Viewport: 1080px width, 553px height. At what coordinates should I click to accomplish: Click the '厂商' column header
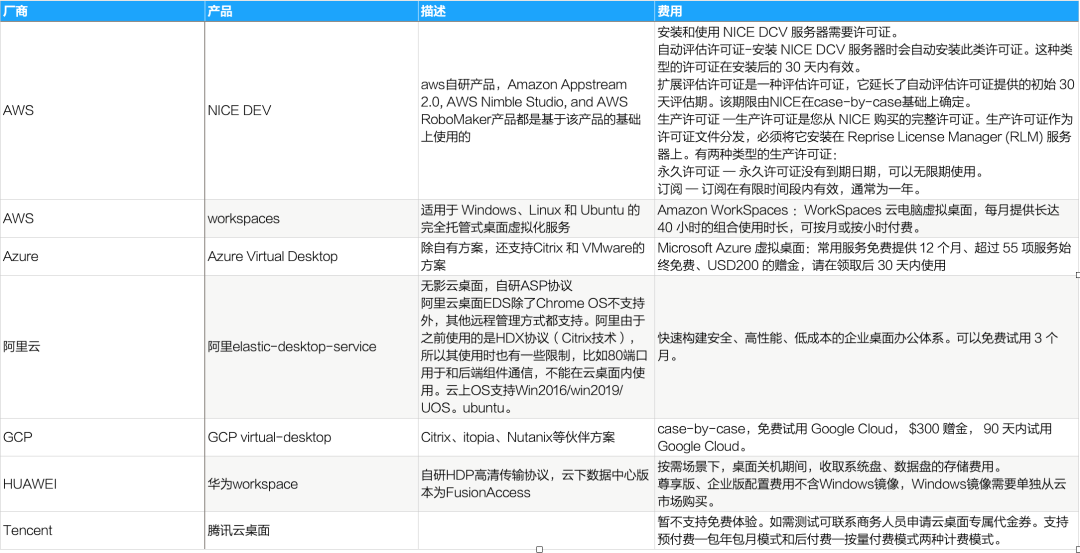point(103,12)
